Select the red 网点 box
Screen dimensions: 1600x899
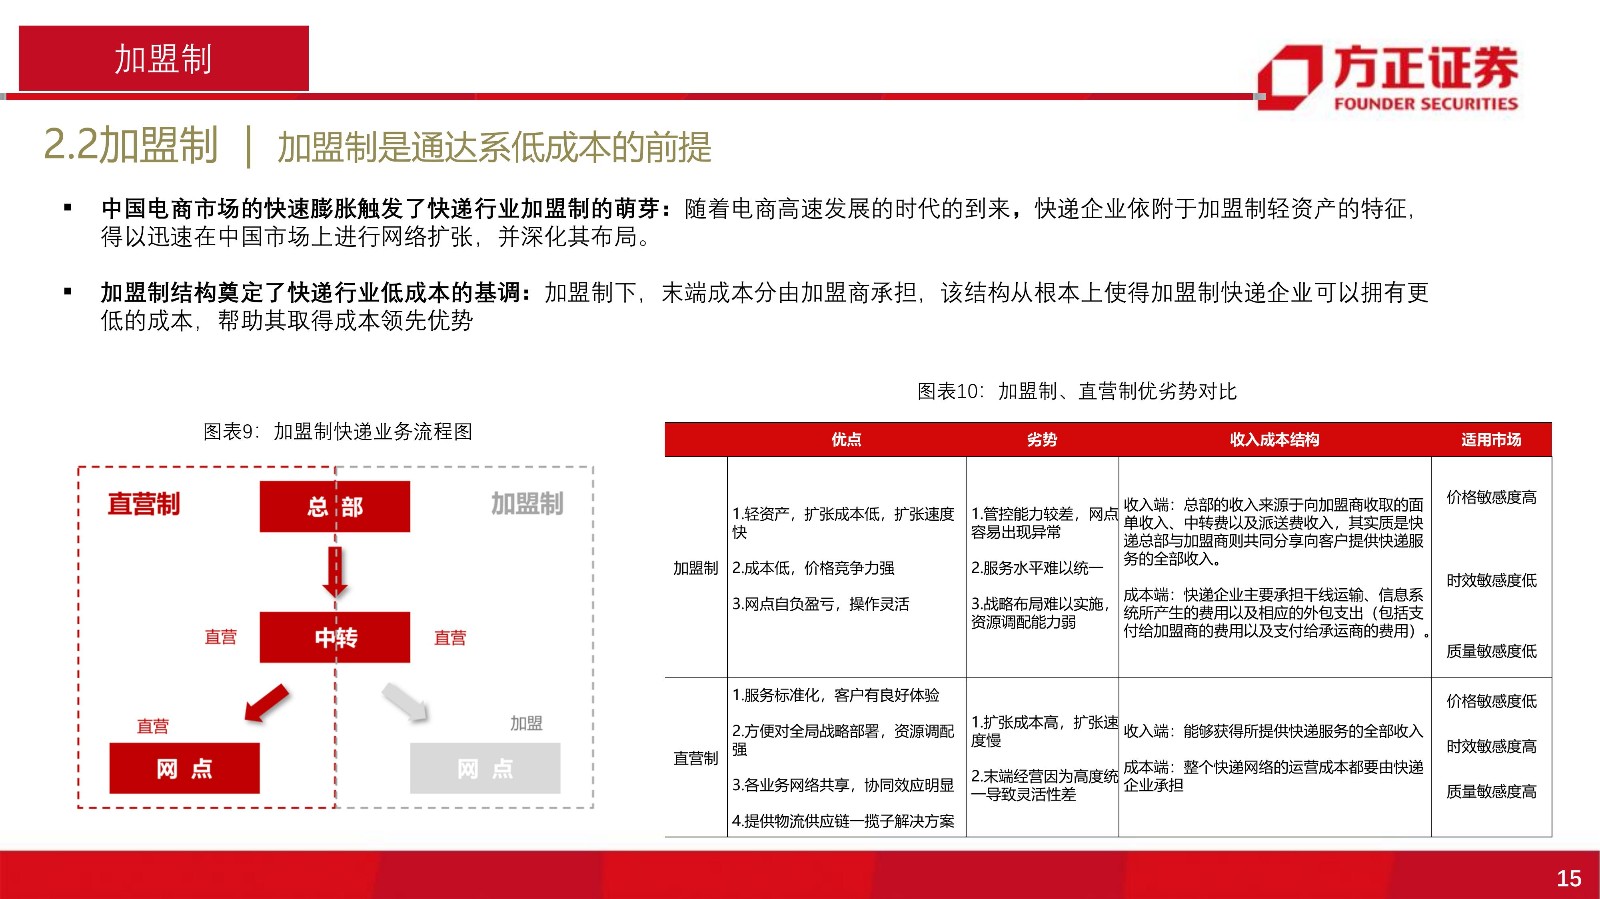184,768
